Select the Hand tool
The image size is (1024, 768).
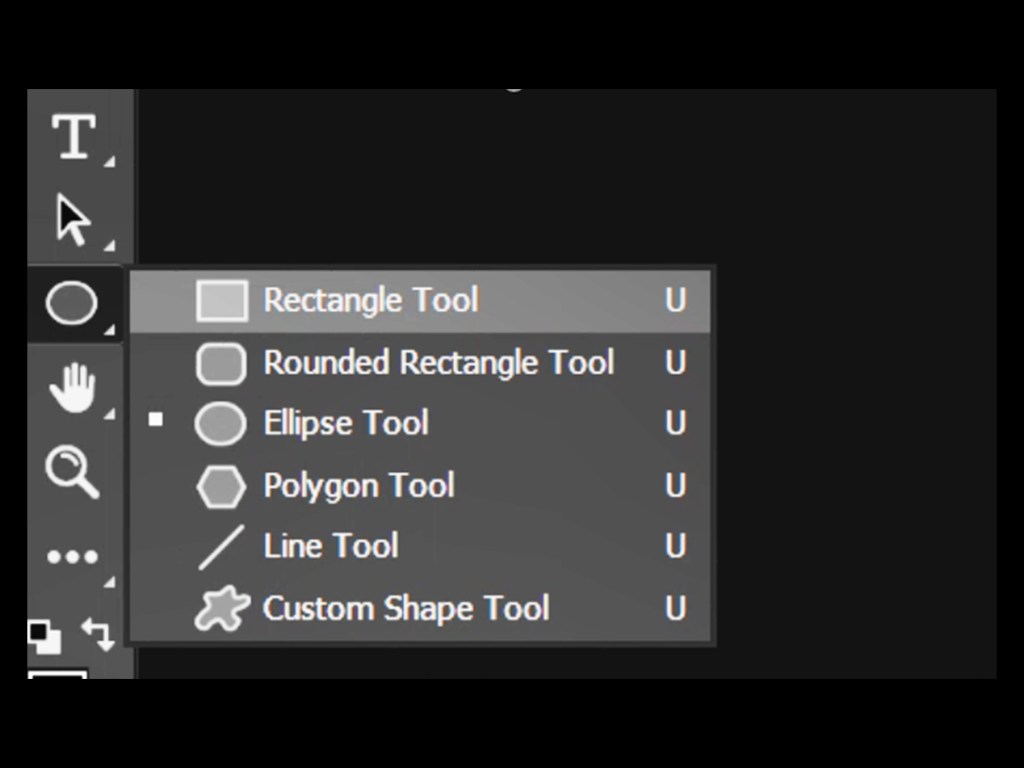pos(72,388)
